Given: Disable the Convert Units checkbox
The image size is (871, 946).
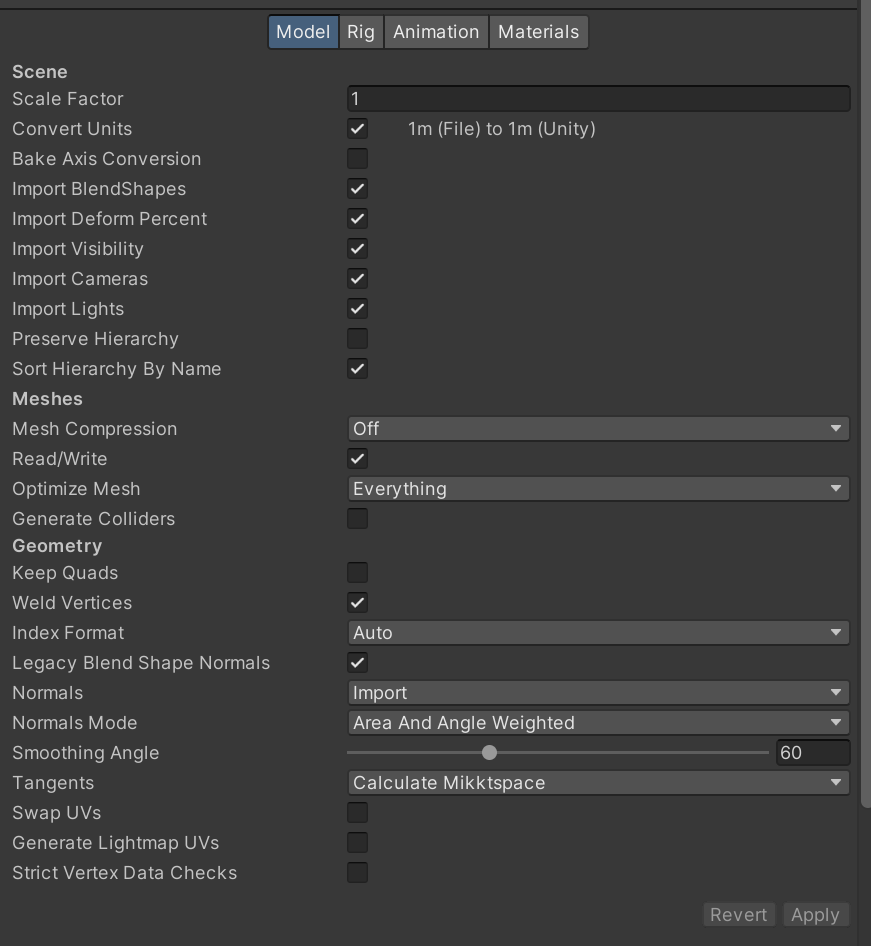Looking at the screenshot, I should (357, 129).
